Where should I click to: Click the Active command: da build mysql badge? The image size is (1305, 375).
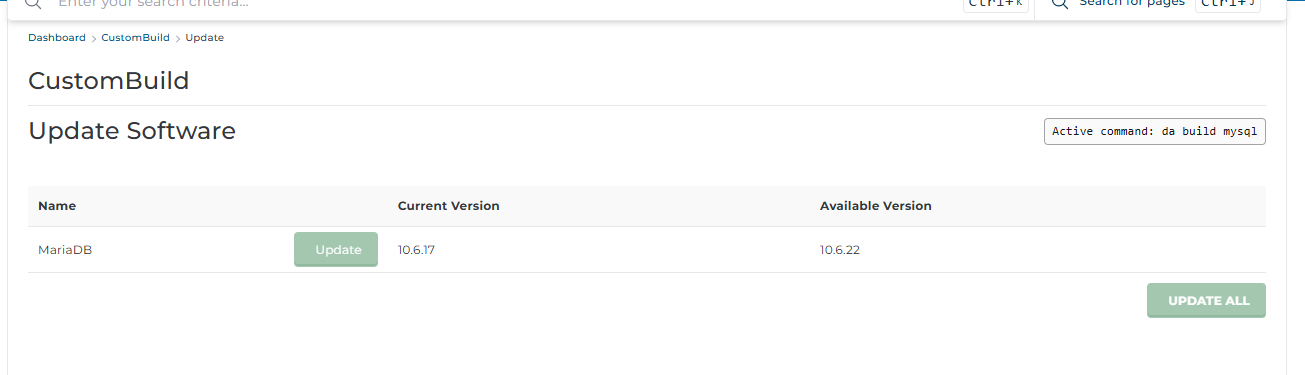point(1155,132)
